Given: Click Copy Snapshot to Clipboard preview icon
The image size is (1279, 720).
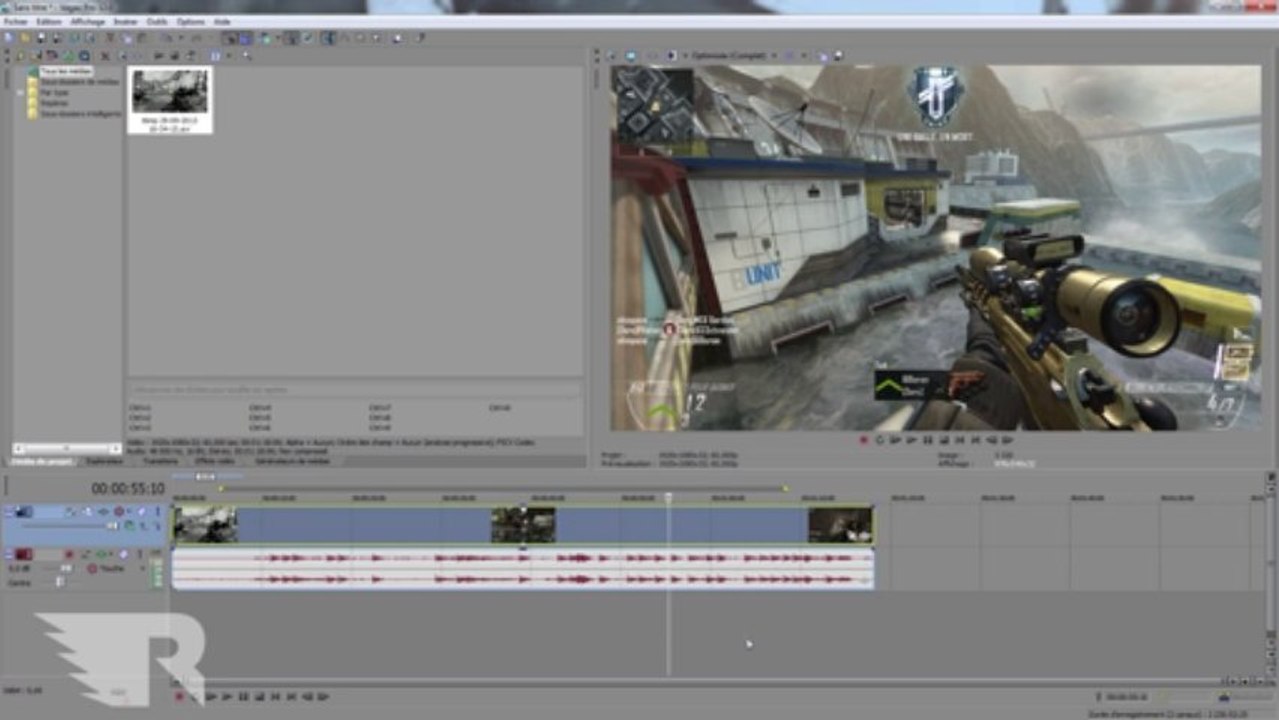Looking at the screenshot, I should (x=824, y=56).
